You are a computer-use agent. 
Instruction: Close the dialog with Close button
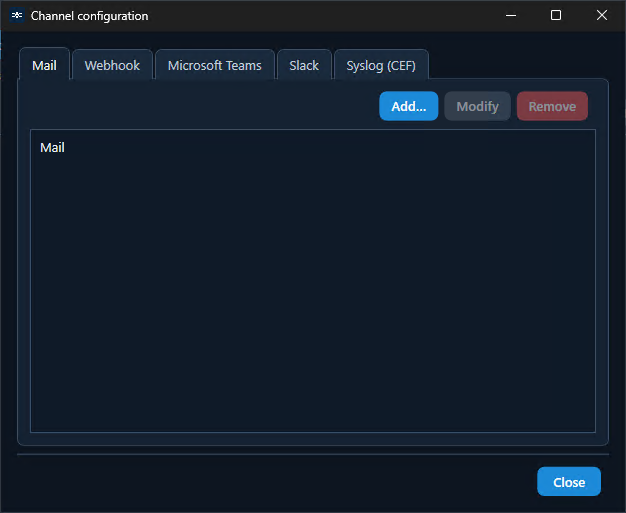click(569, 482)
